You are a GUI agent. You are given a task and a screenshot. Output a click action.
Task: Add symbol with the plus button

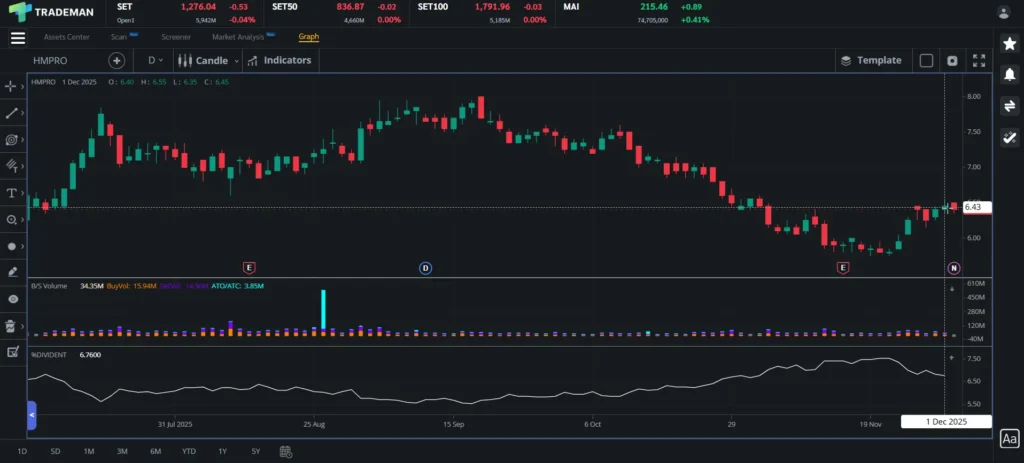pos(117,60)
